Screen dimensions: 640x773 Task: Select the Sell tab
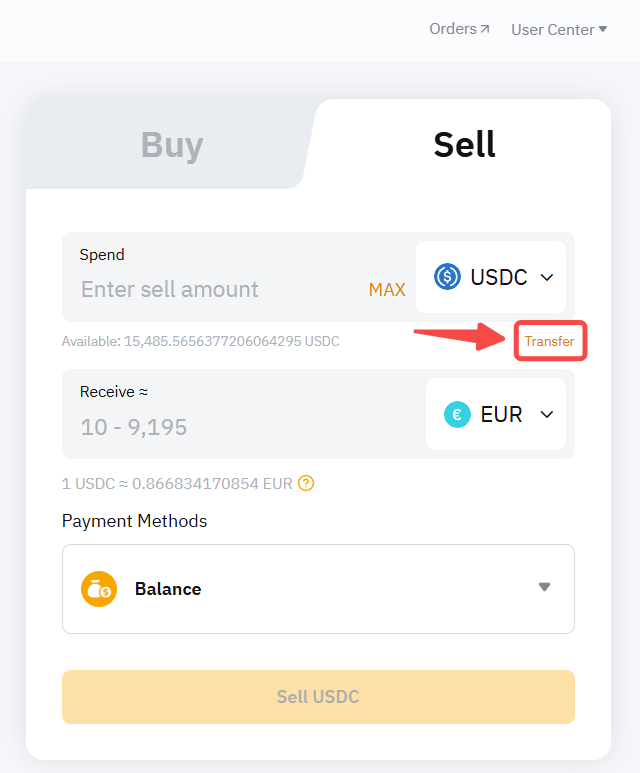464,145
